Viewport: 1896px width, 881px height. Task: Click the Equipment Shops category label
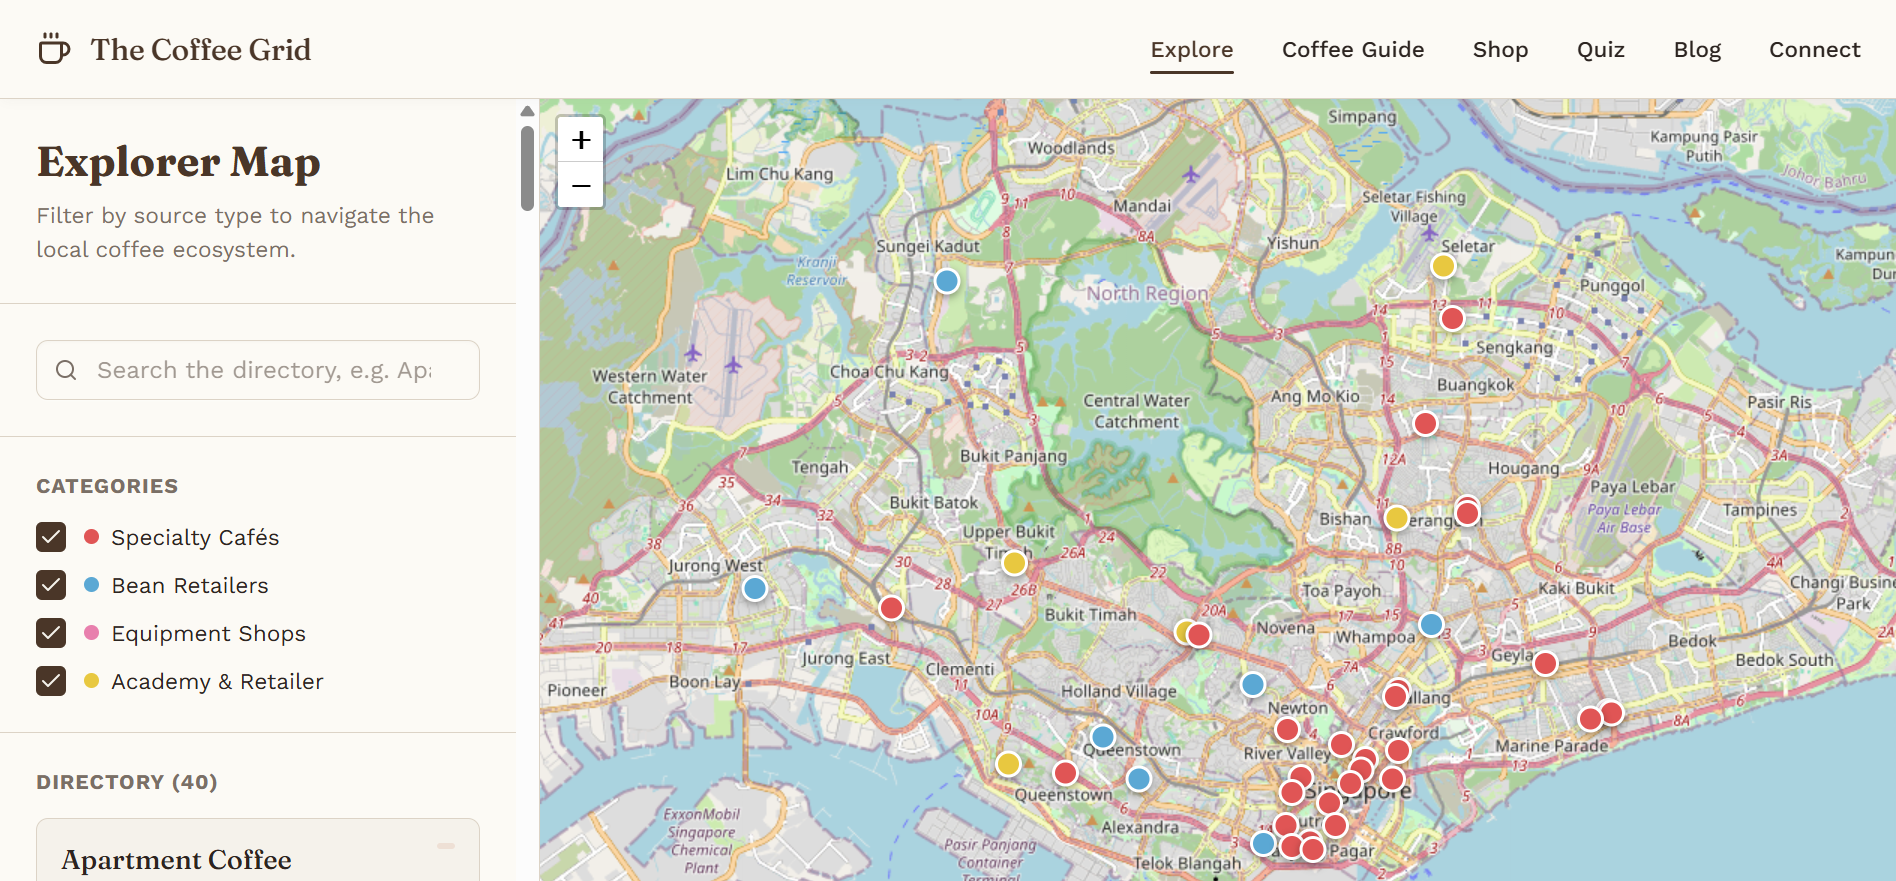208,633
